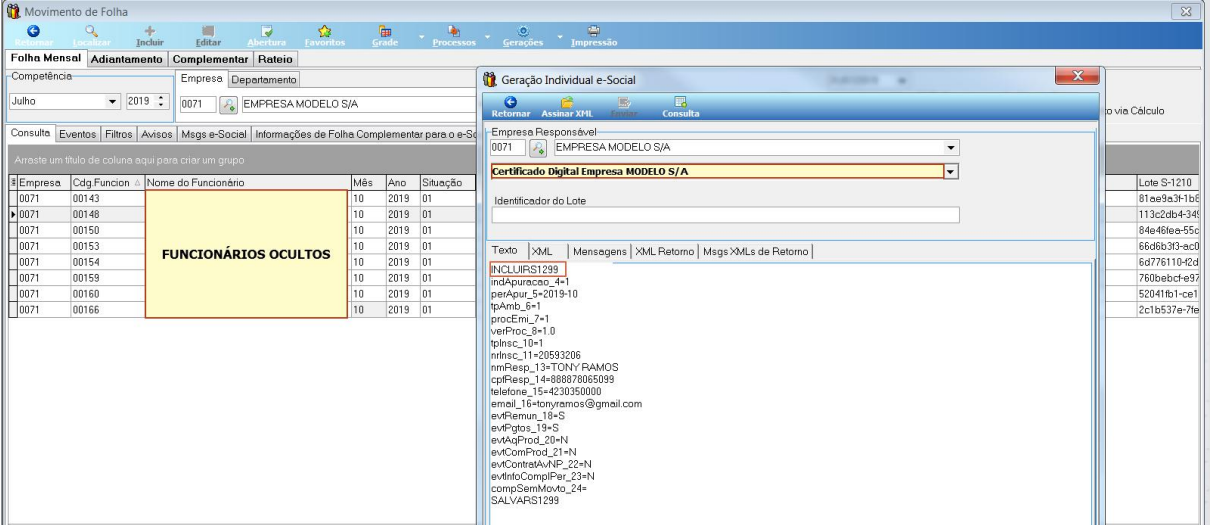Open the Localizar magnifier tool
Viewport: 1210px width, 525px height.
click(x=90, y=36)
